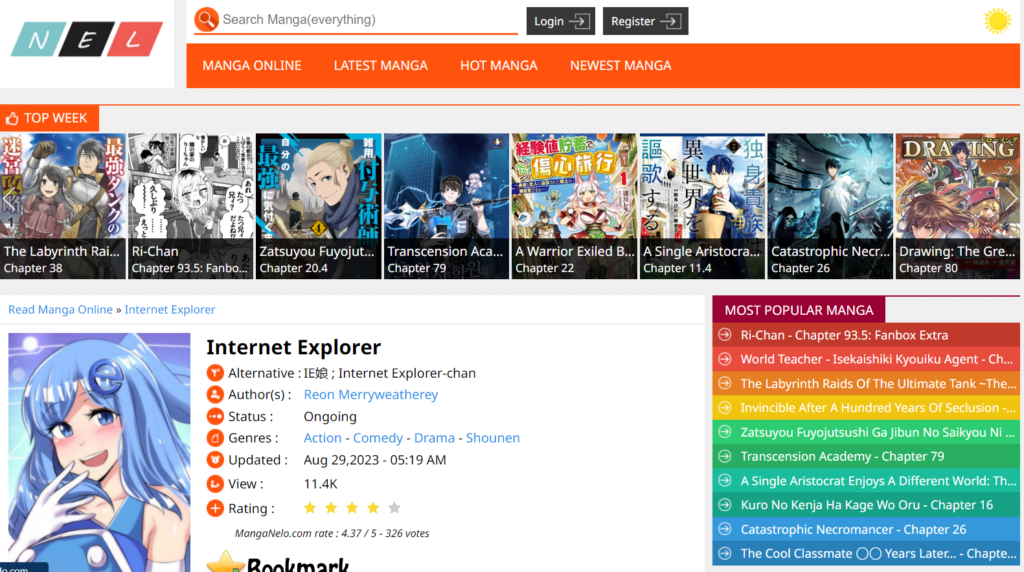Open the Ri-Chan top week thumbnail
Screen dimensions: 1024x572
[x=191, y=206]
